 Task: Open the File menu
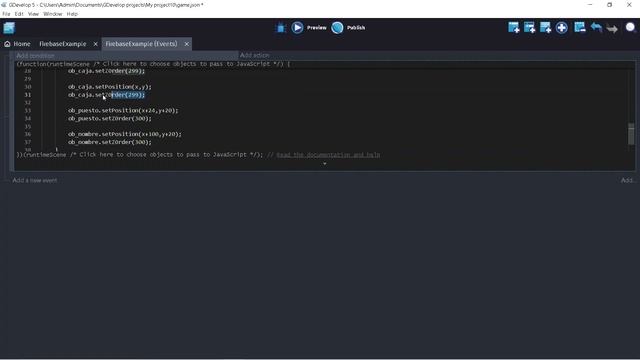point(6,14)
